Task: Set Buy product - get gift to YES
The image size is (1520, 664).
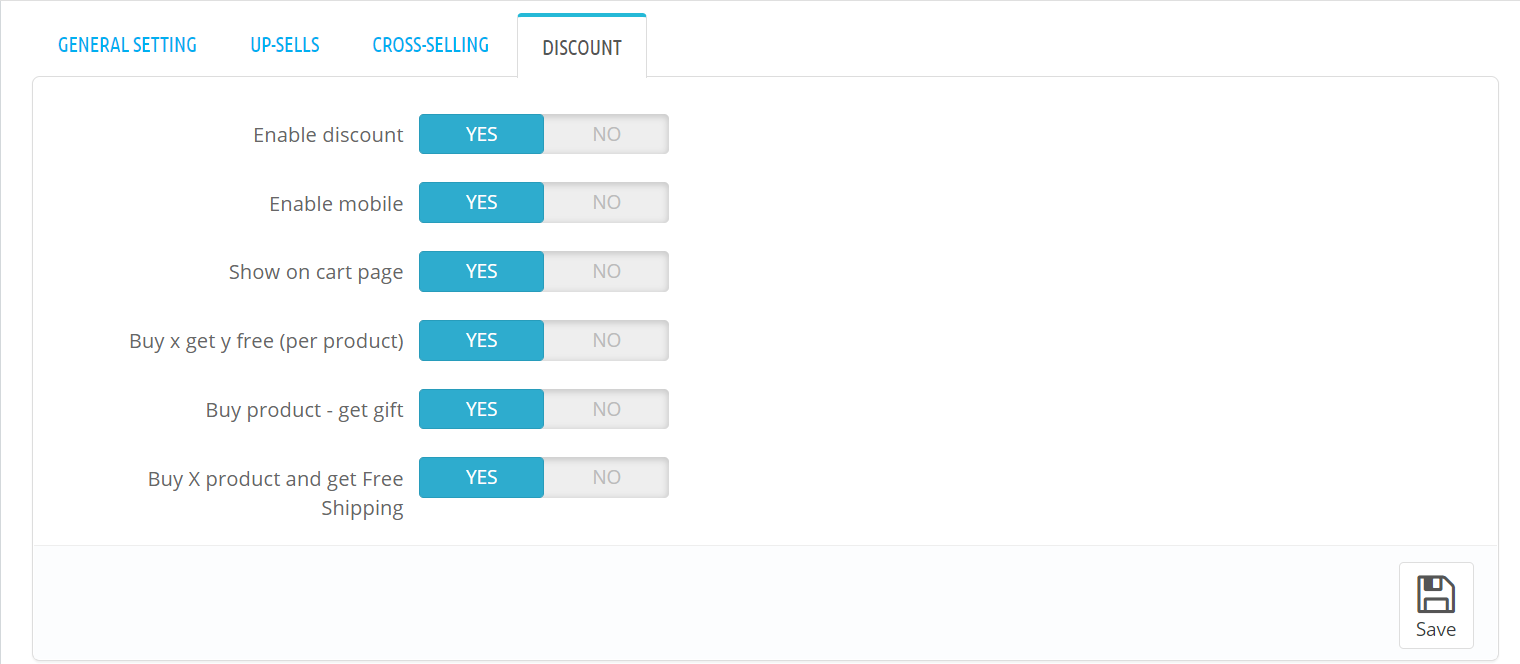Action: click(x=481, y=408)
